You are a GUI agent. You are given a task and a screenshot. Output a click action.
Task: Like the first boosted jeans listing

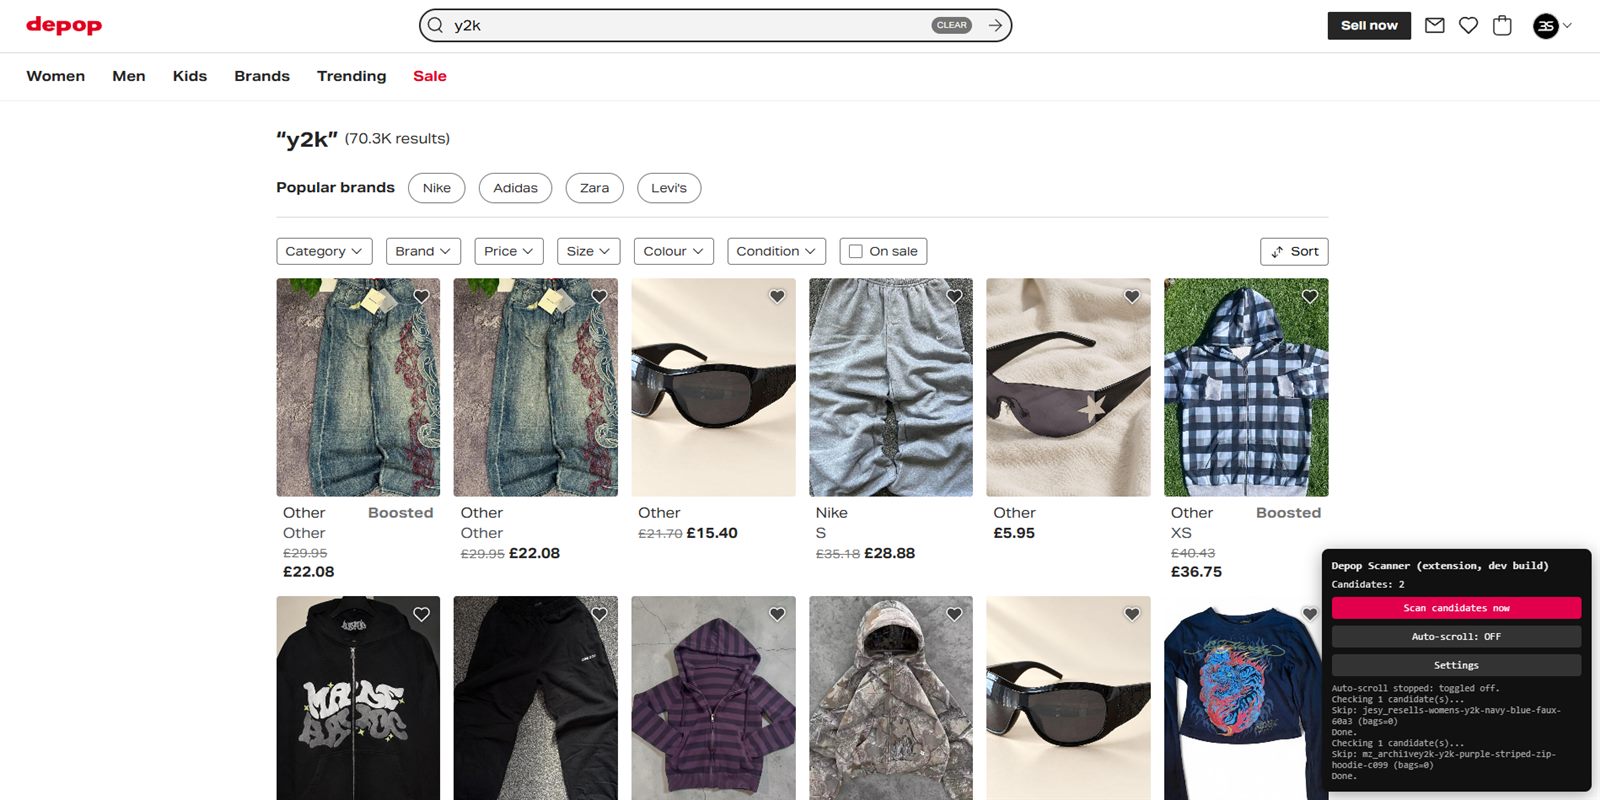coord(421,296)
